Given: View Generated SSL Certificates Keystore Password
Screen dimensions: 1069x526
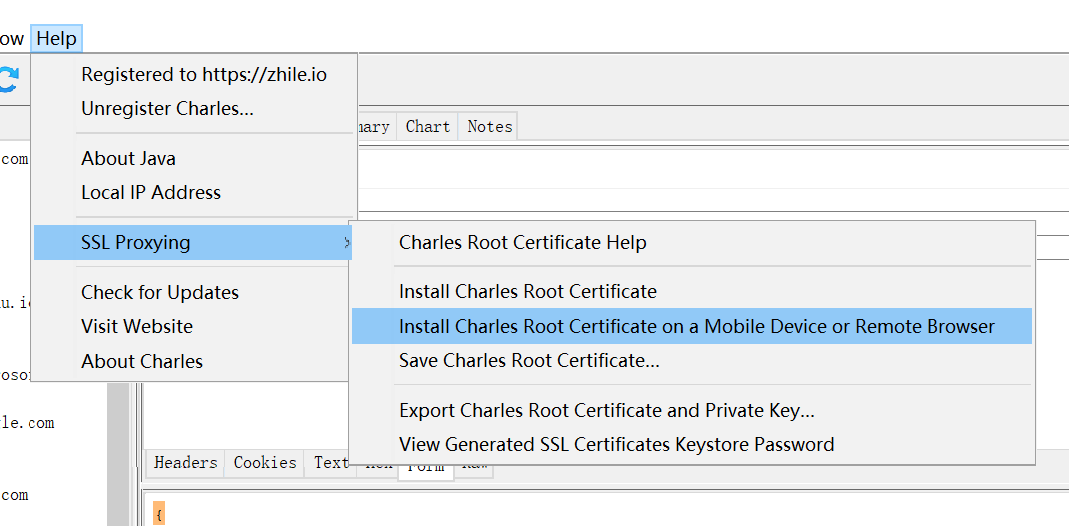Looking at the screenshot, I should (616, 444).
